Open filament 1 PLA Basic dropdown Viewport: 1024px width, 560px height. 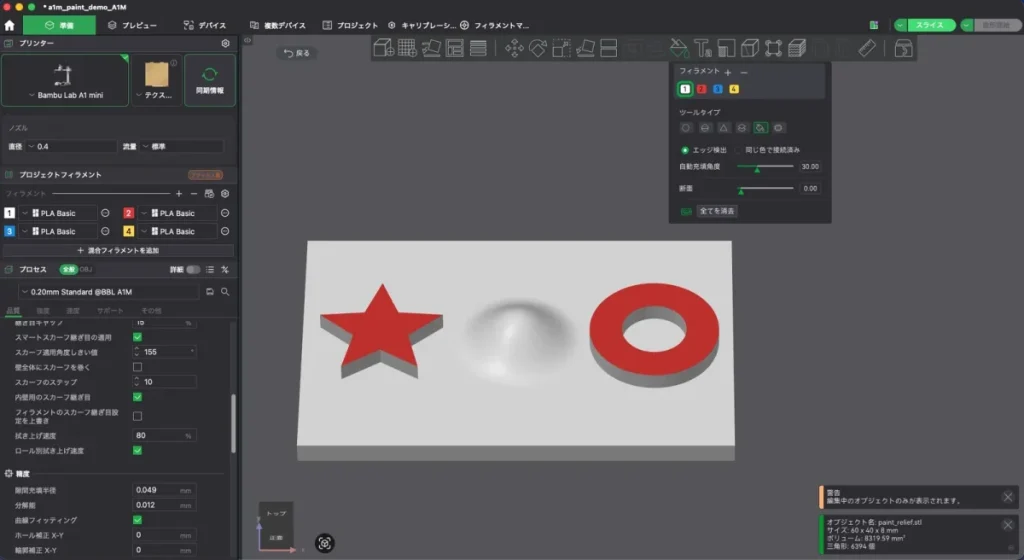[57, 213]
